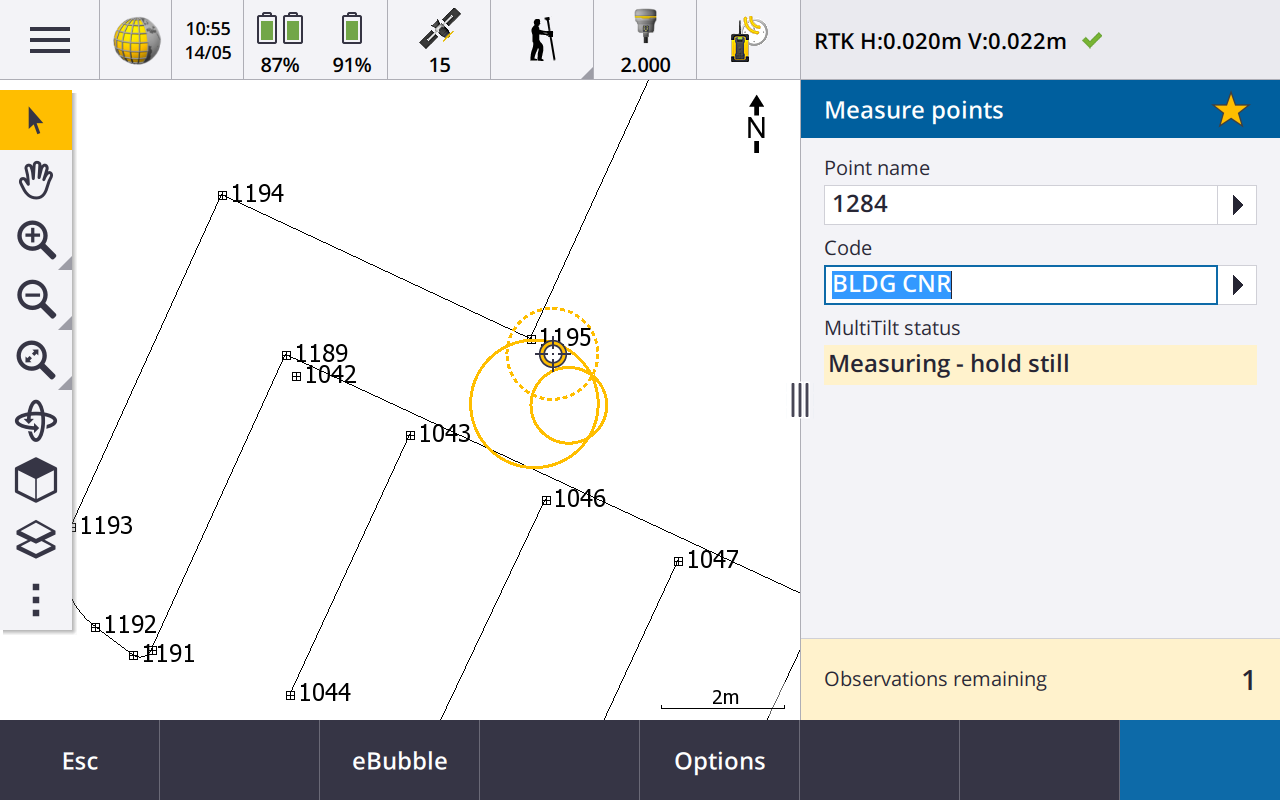Open the Code field arrow dropdown

click(x=1237, y=285)
